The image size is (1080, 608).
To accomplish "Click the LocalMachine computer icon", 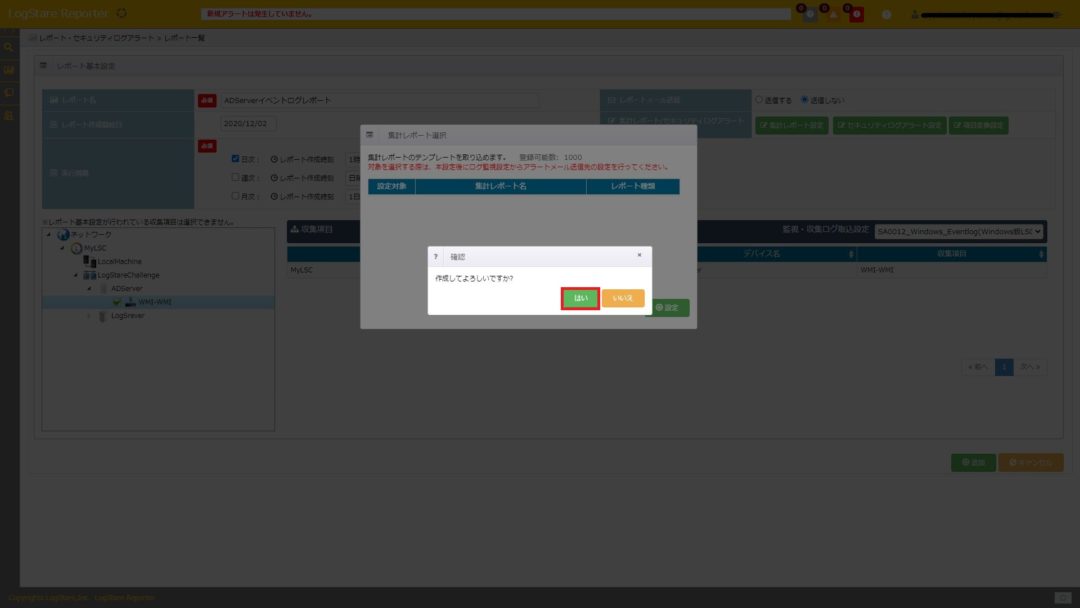I will (x=90, y=262).
